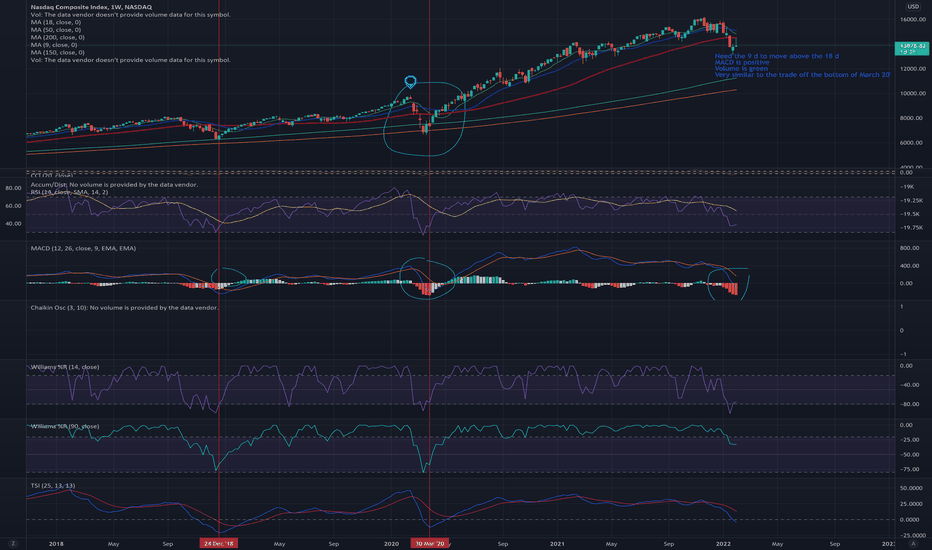Click the speech-bubble annotation marker above the 2020 peak
932x550 pixels.
pyautogui.click(x=410, y=81)
